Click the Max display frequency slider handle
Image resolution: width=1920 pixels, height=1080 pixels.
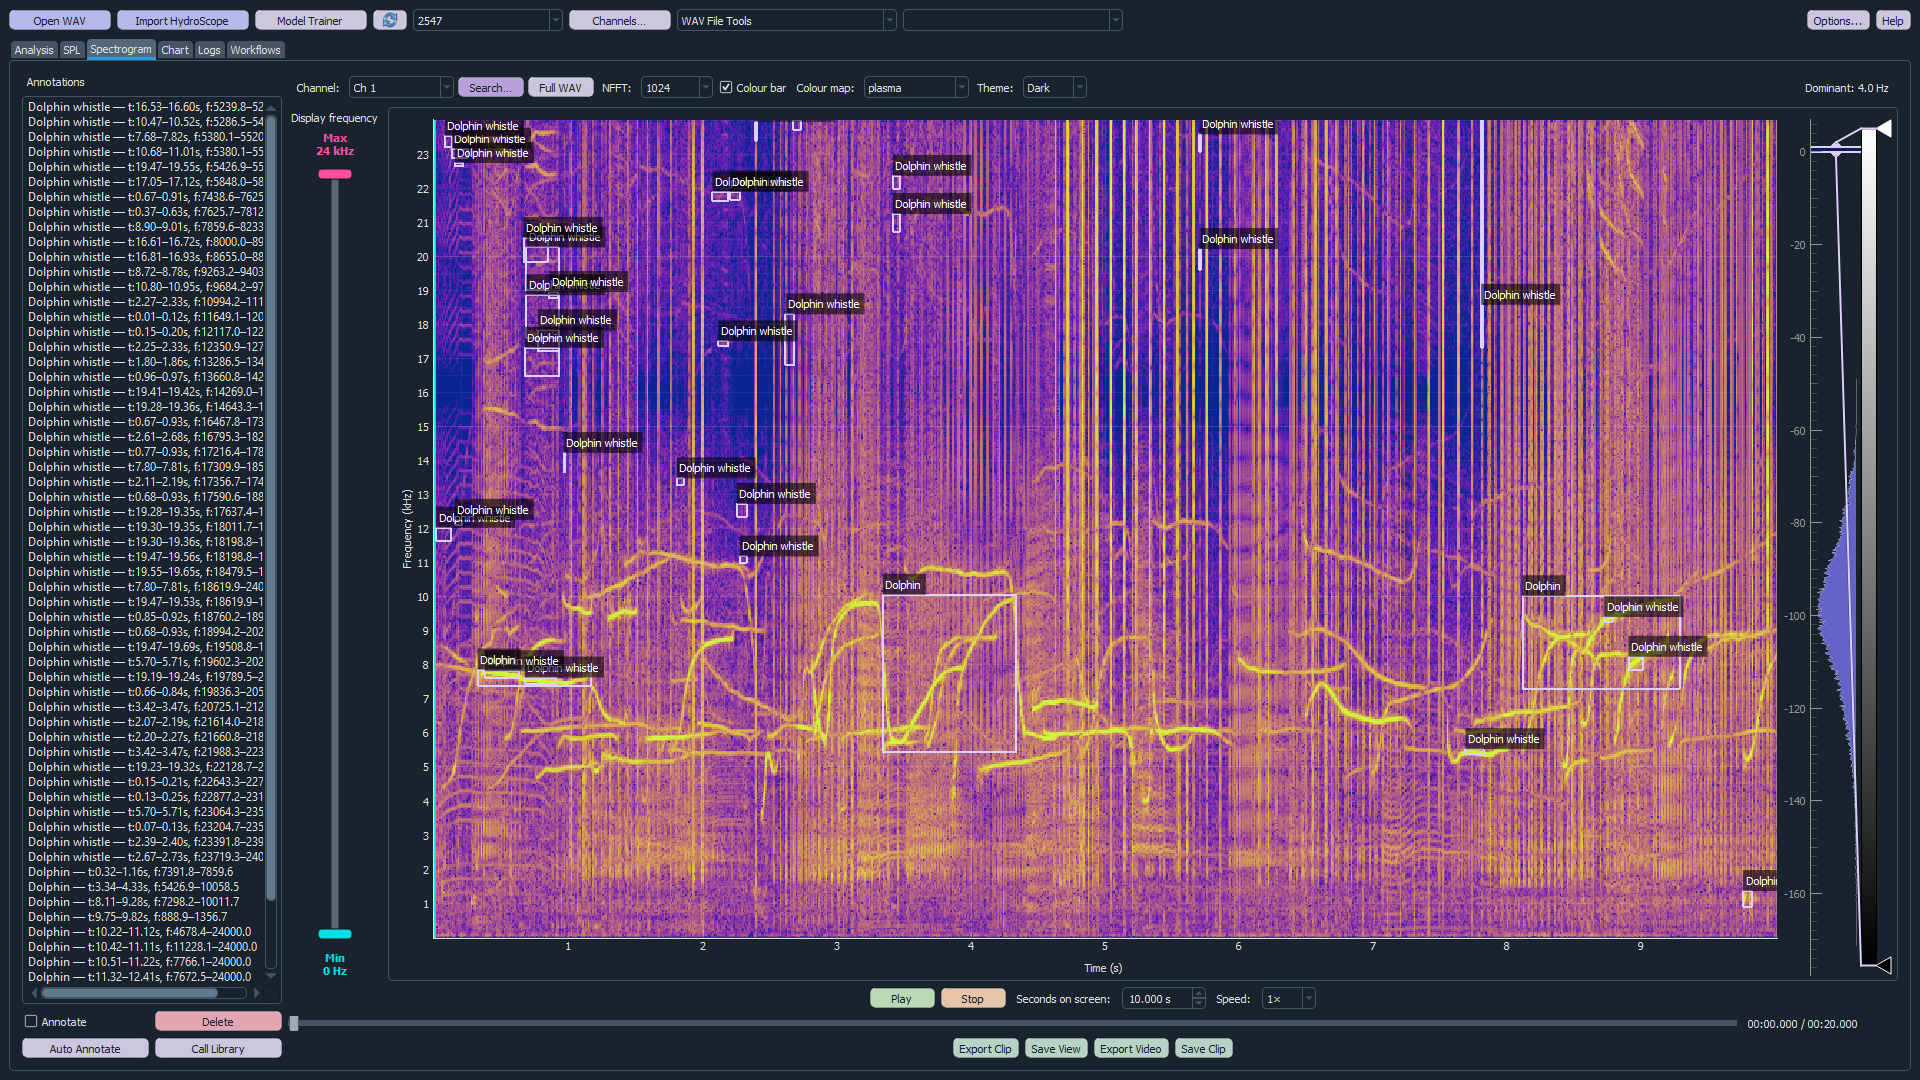coord(335,174)
